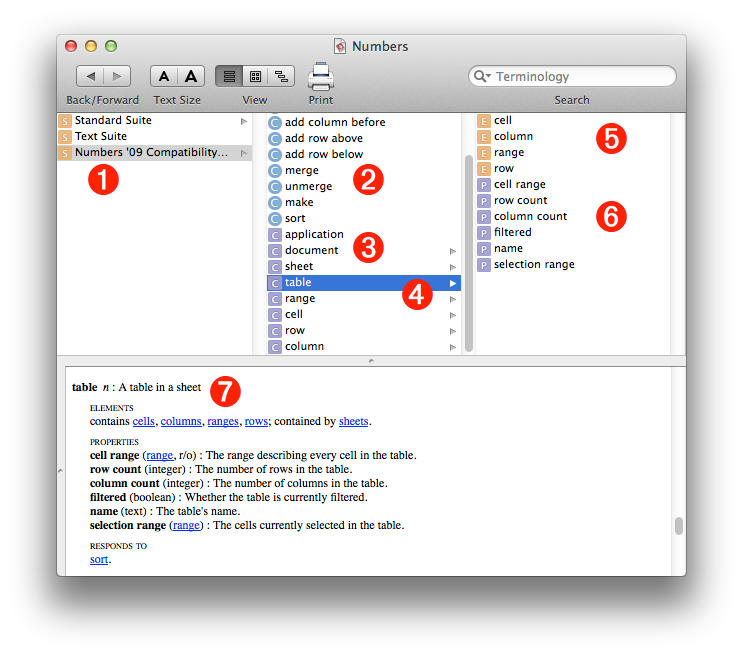Expand range class disclosure arrow
Viewport: 743px width, 655px height.
453,299
